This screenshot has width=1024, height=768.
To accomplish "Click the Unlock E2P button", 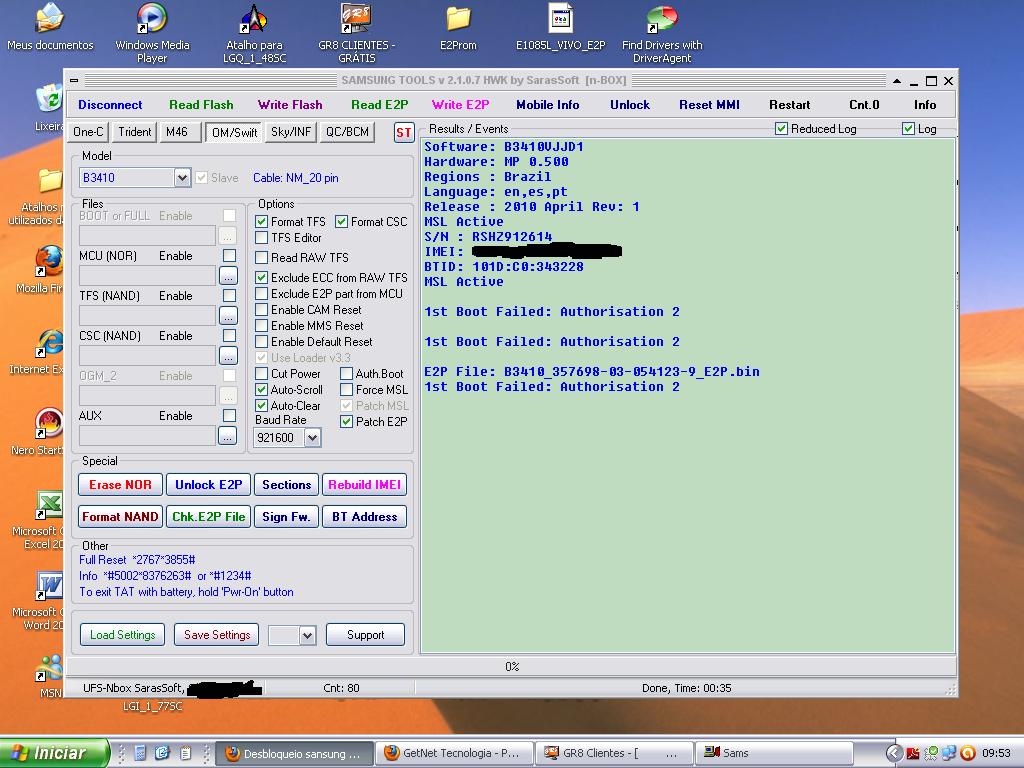I will click(x=208, y=485).
